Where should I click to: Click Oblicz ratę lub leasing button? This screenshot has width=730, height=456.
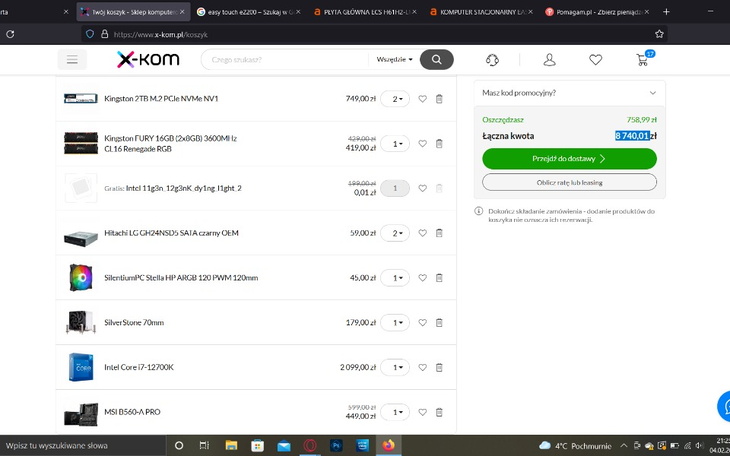click(x=569, y=182)
